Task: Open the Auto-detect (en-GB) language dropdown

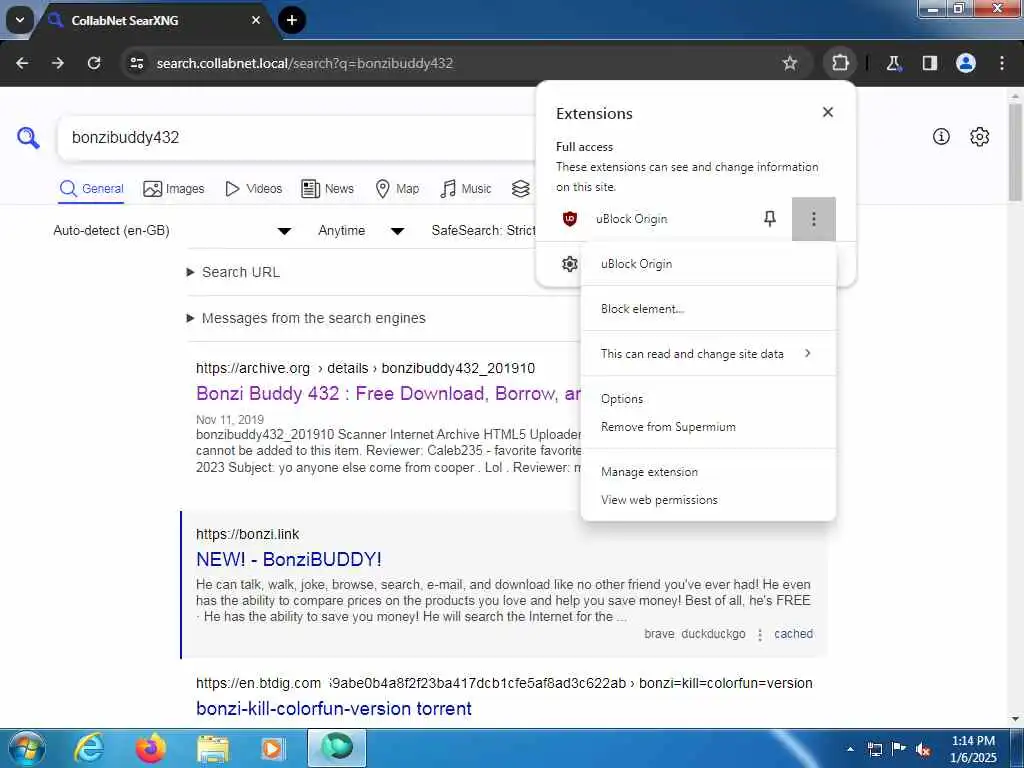Action: [172, 231]
